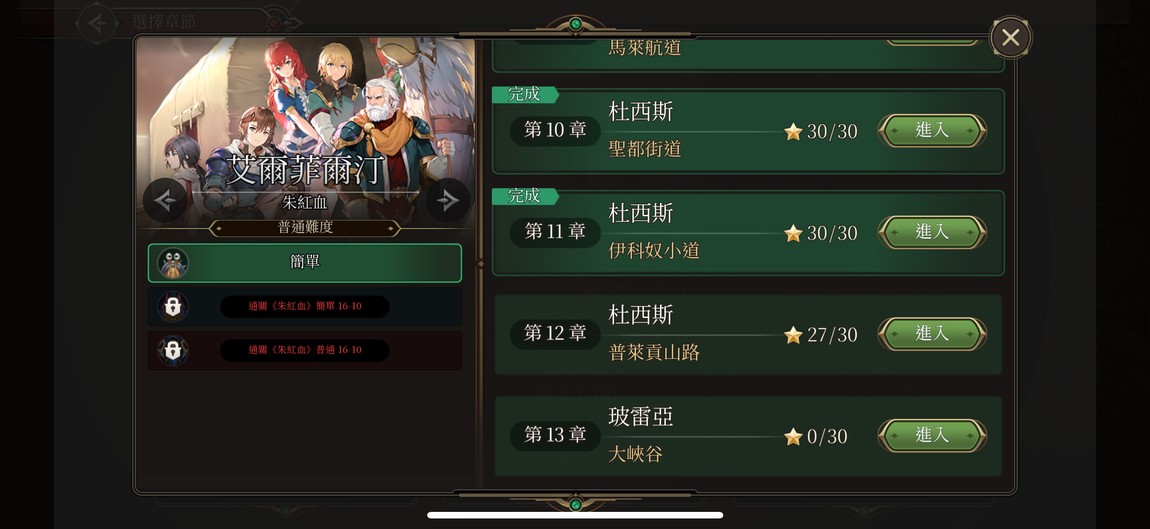
Task: Enter chapter 12 普萊貢山路
Action: (932, 334)
